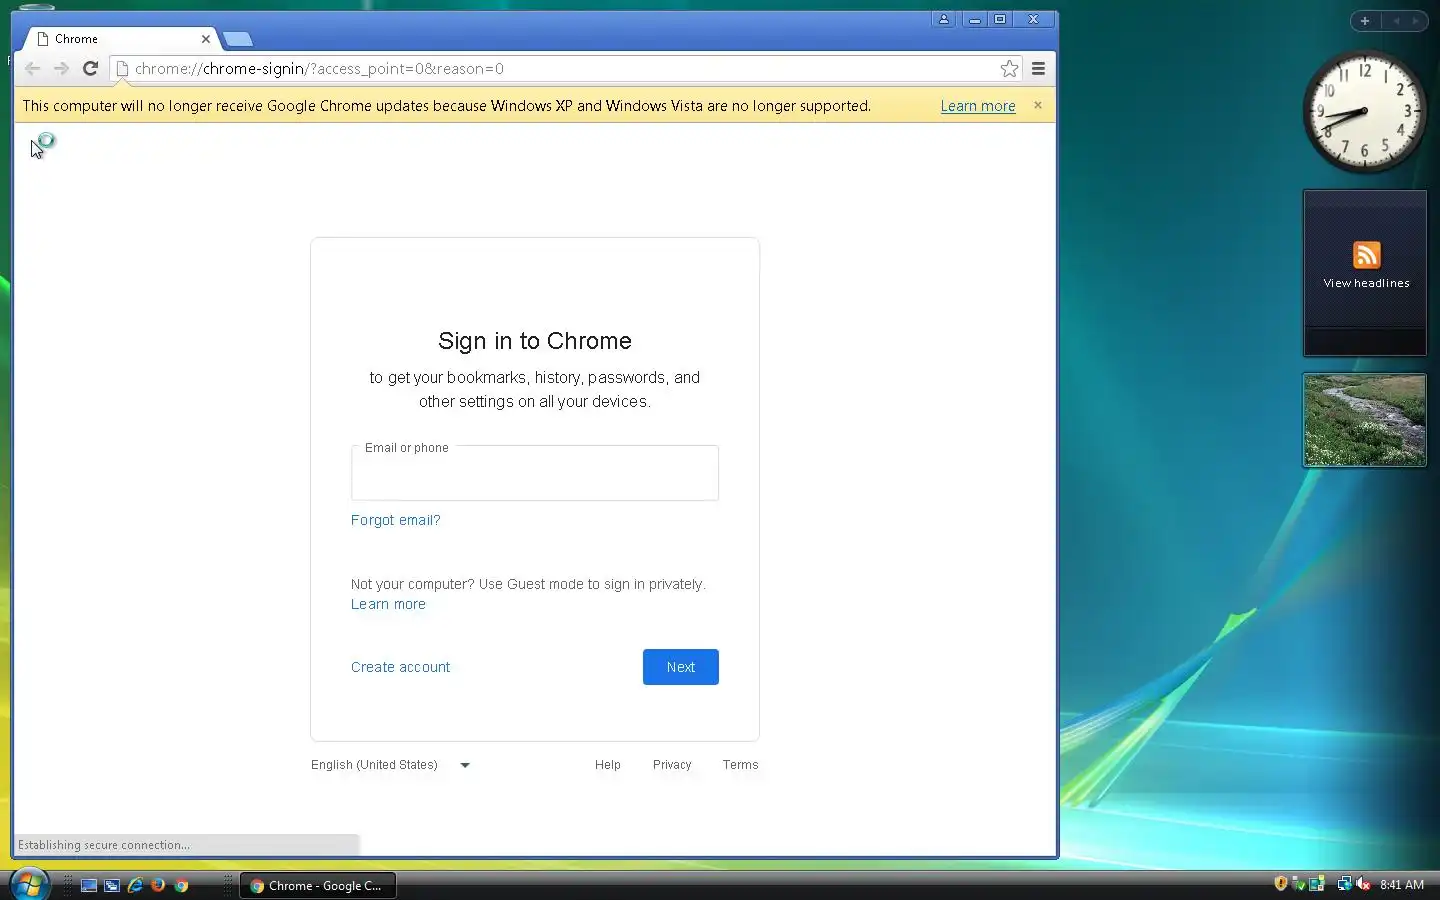This screenshot has width=1440, height=900.
Task: Open the Help footer link
Action: pyautogui.click(x=607, y=765)
